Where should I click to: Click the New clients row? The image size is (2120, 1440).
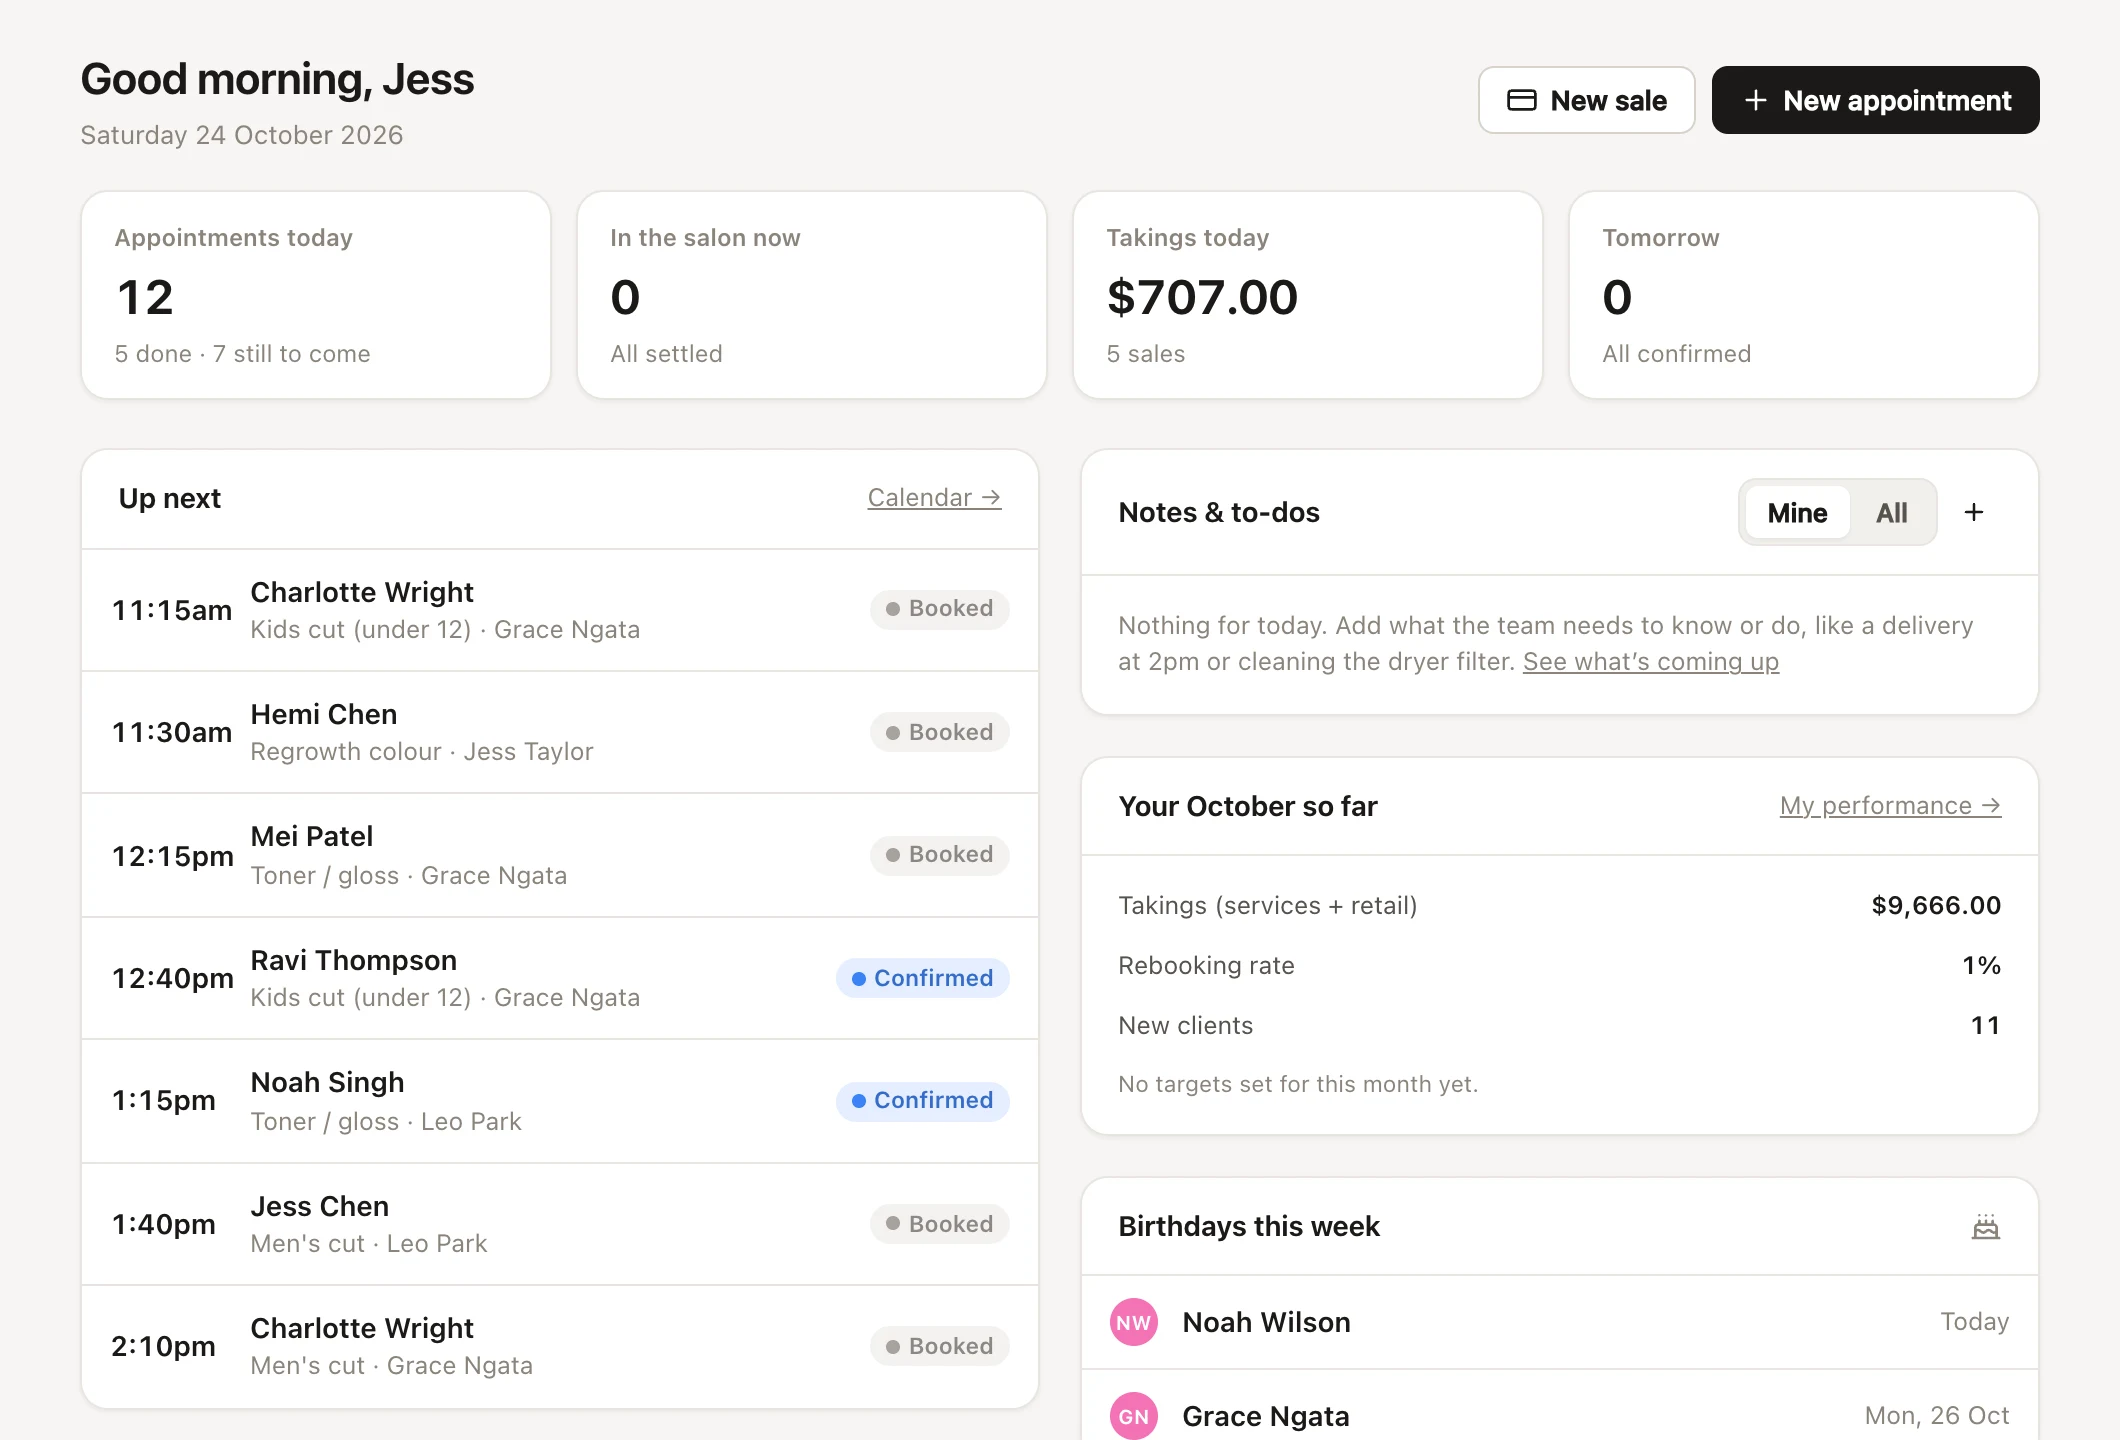coord(1560,1026)
